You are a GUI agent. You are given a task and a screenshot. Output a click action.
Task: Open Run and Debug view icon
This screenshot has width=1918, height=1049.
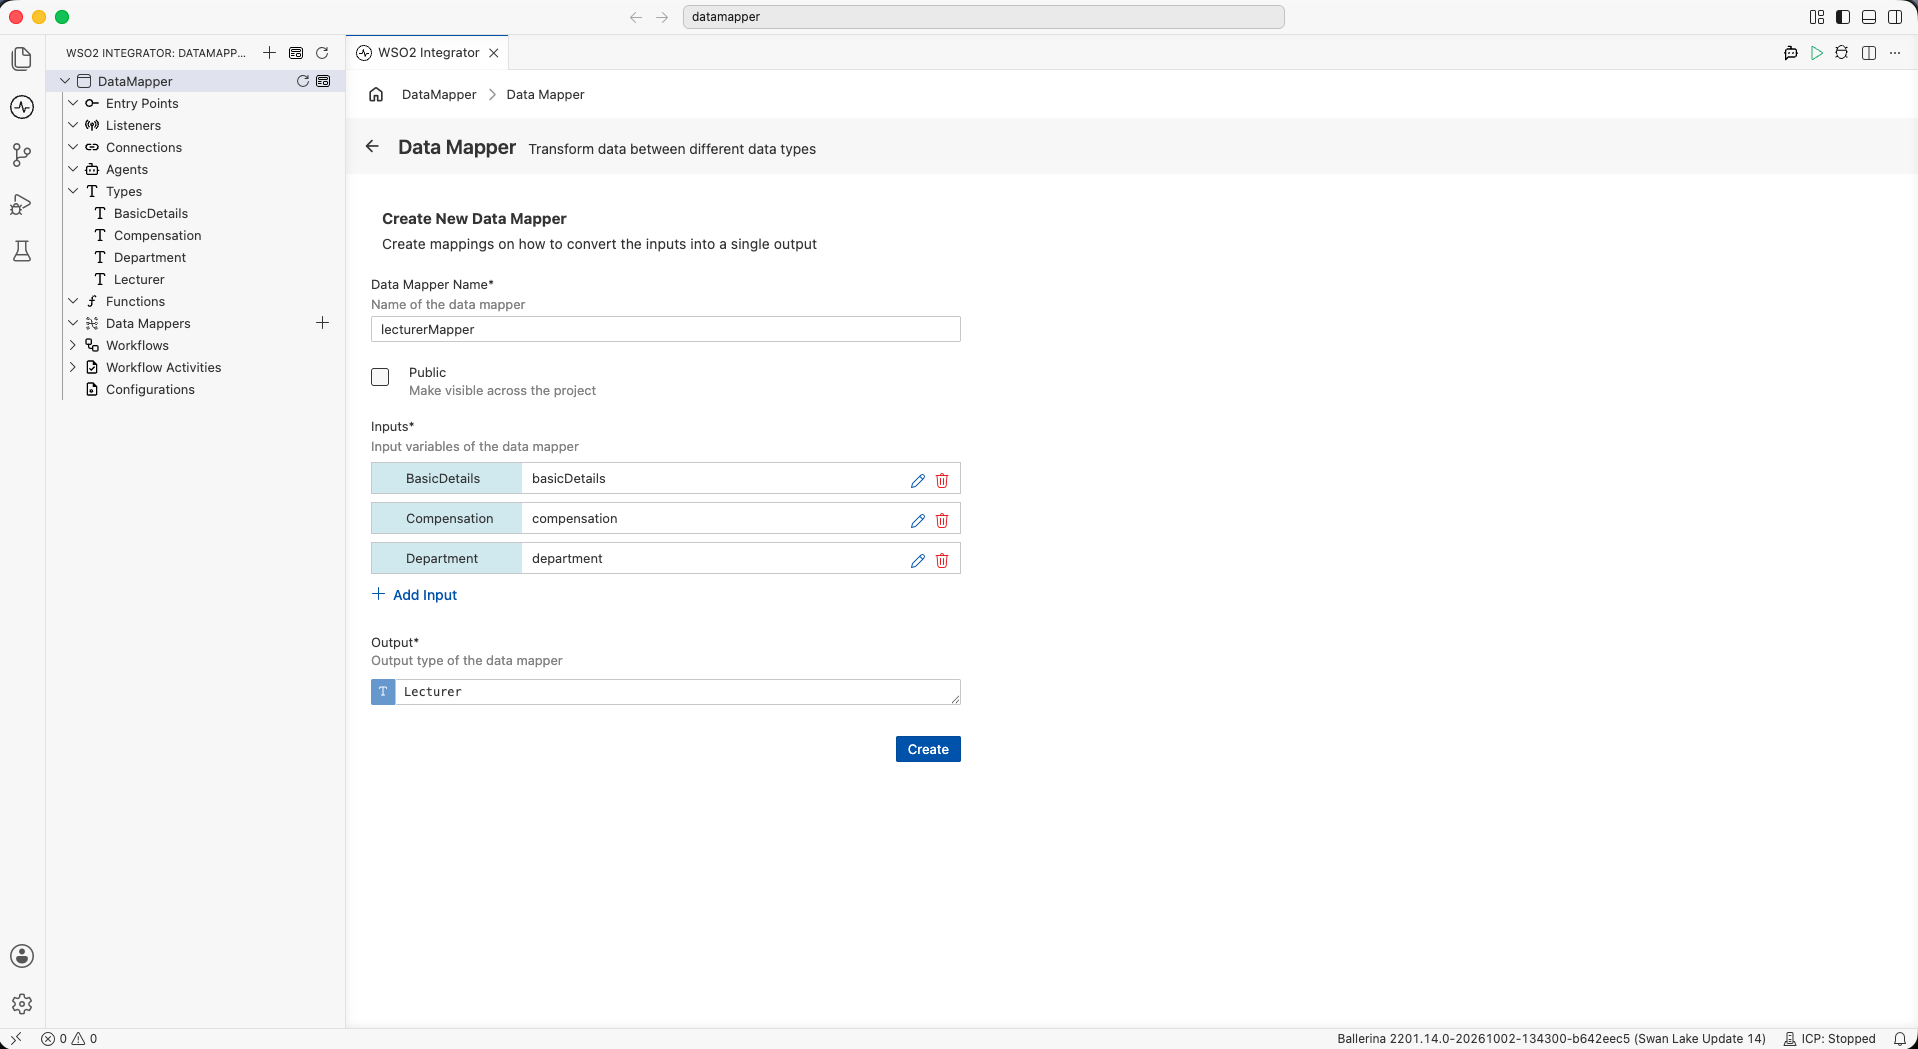22,204
